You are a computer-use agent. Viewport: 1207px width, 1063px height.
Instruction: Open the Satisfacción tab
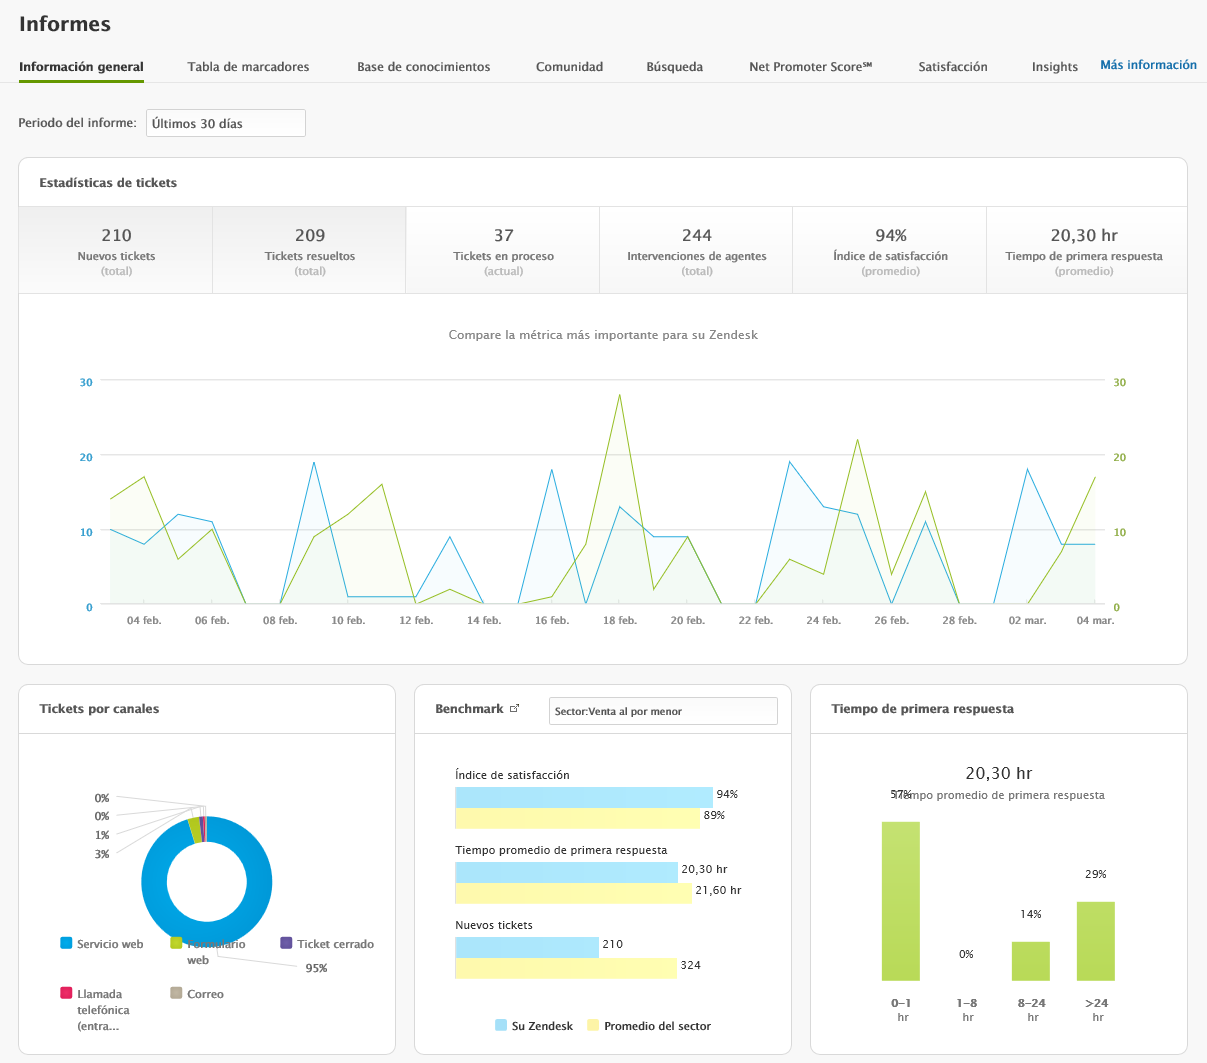pyautogui.click(x=952, y=66)
